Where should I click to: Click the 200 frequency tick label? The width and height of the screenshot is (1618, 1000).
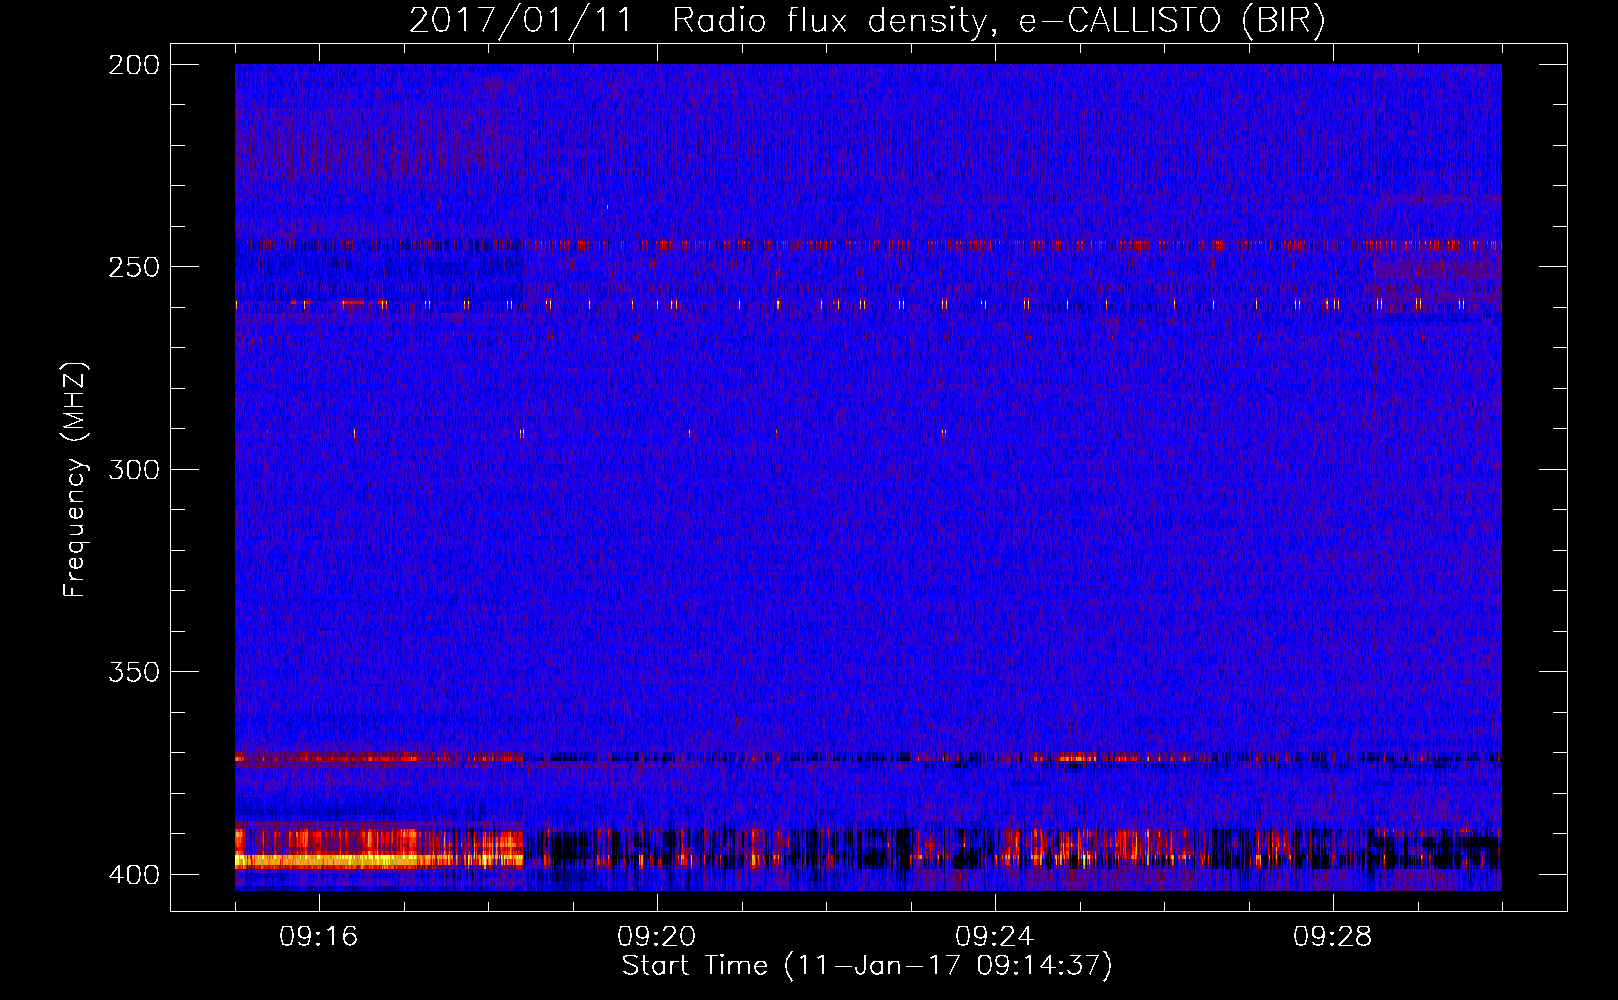[x=134, y=65]
